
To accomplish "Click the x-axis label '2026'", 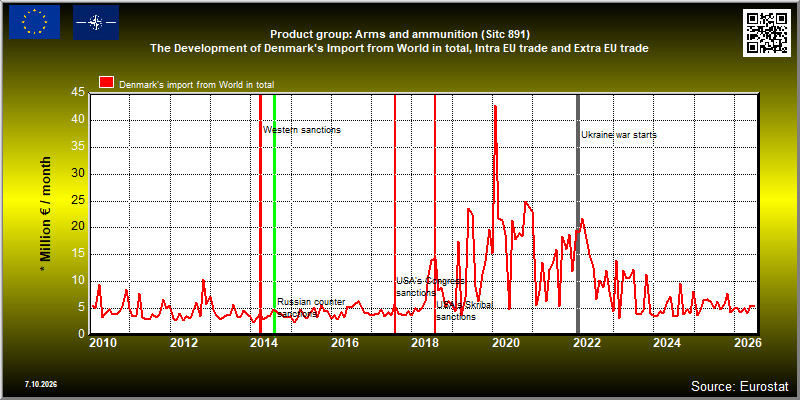I will pyautogui.click(x=748, y=343).
